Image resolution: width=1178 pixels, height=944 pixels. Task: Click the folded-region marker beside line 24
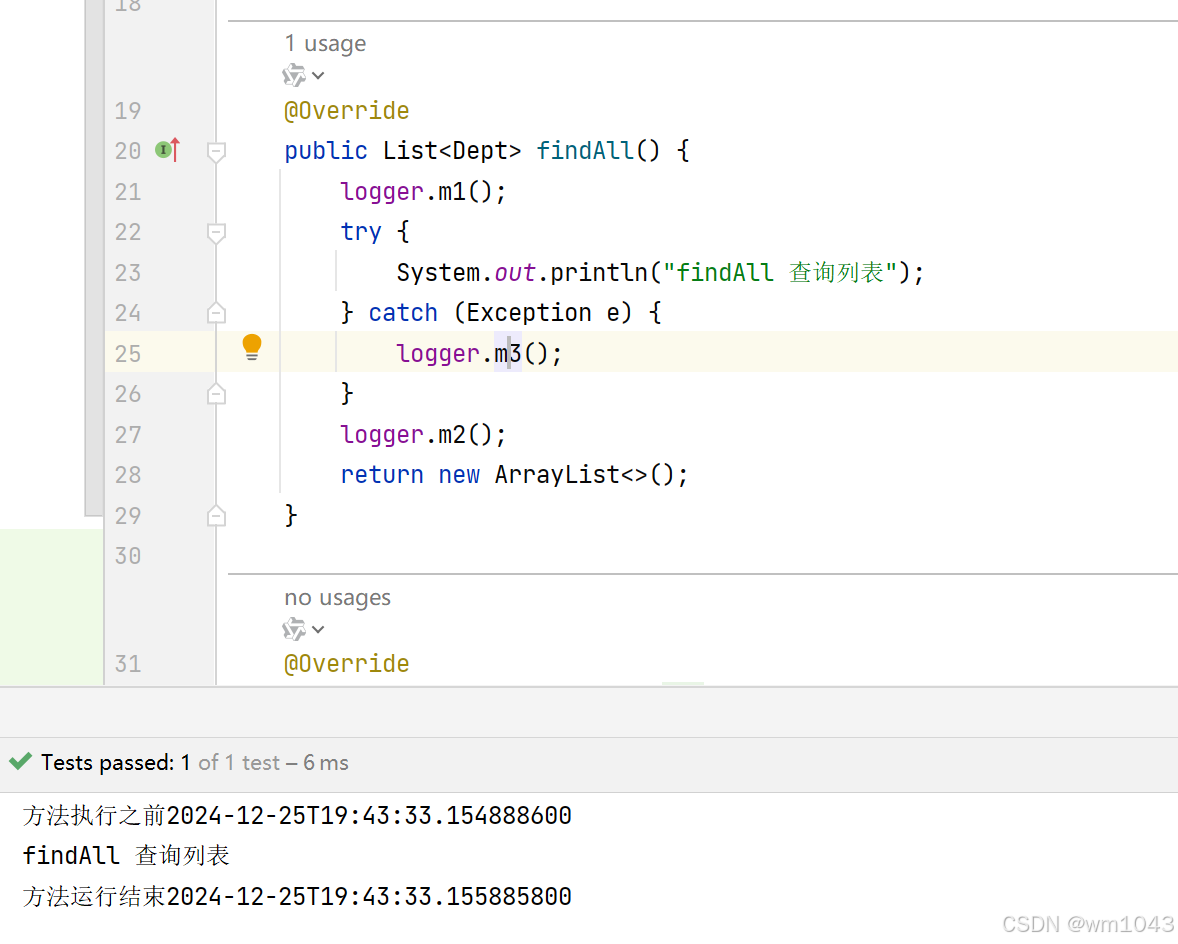(216, 312)
